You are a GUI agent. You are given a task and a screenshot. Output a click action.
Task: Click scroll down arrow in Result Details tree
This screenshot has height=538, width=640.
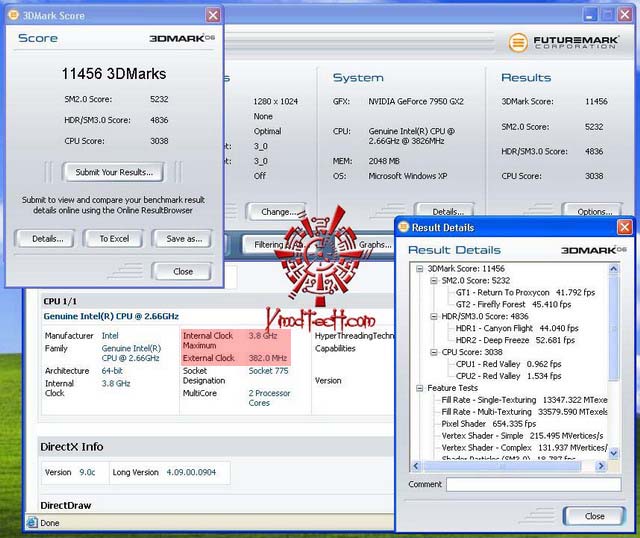(x=613, y=453)
